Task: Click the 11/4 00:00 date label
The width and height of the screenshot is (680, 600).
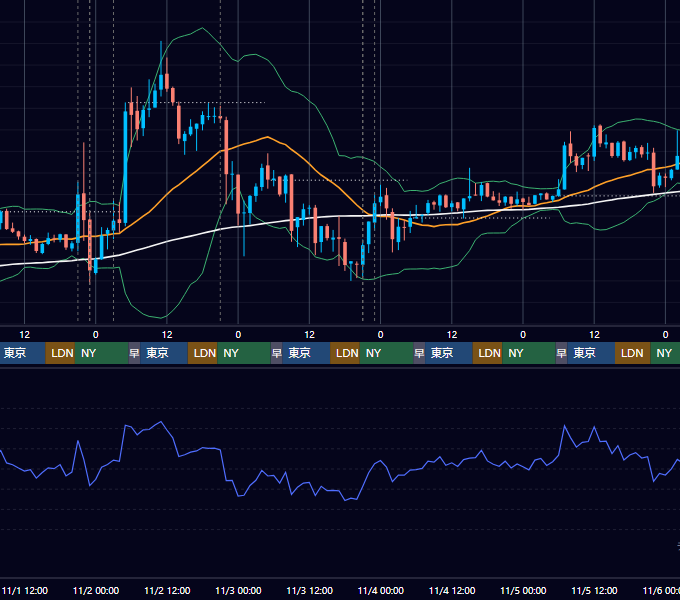Action: (381, 590)
